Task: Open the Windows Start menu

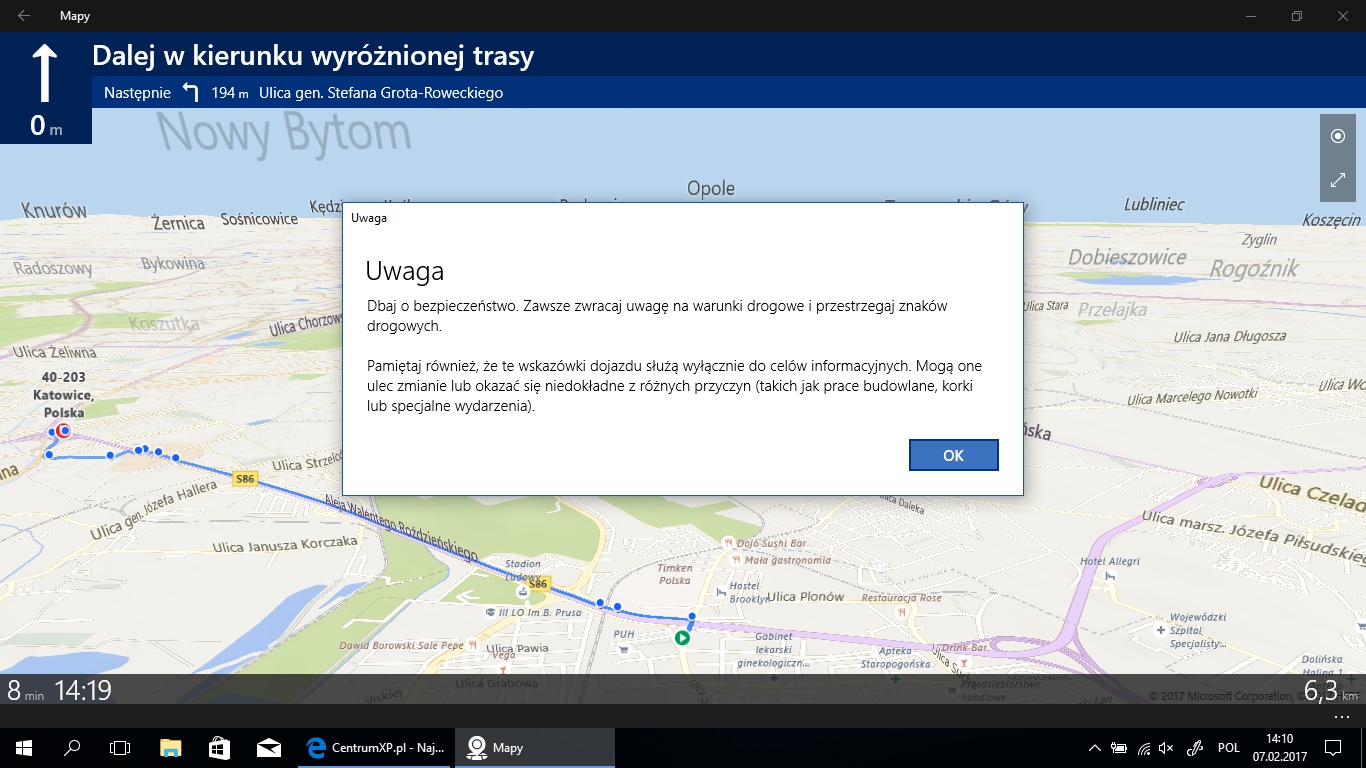Action: (24, 747)
